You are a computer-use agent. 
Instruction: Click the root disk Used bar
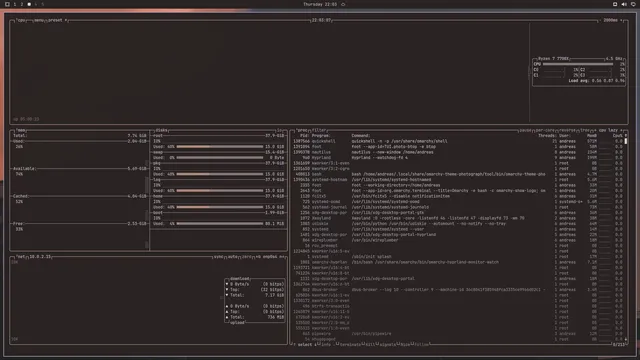tap(220, 147)
